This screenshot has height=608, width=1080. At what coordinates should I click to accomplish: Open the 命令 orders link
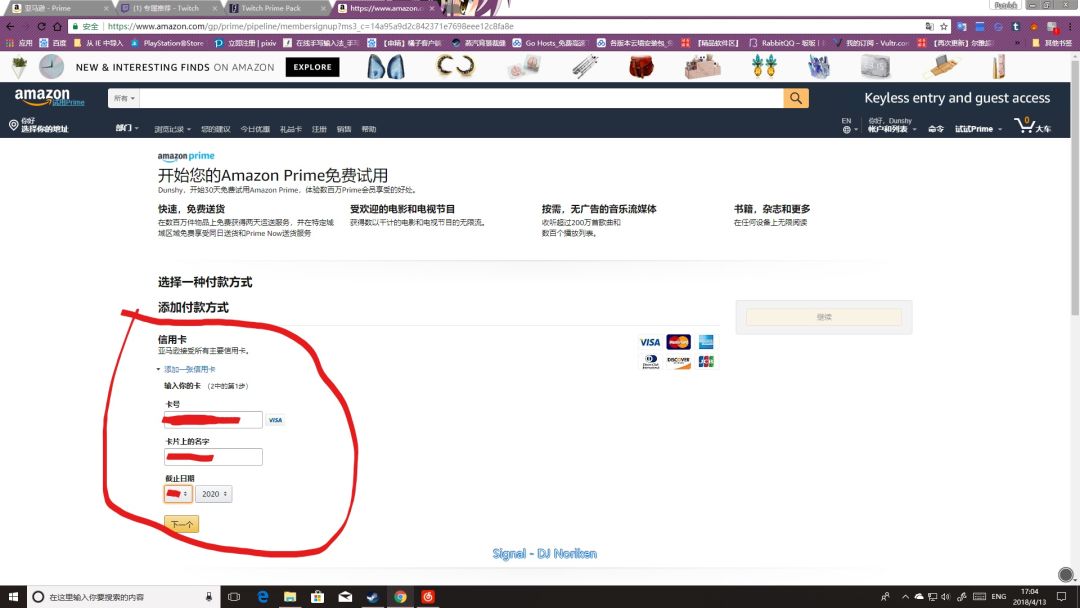coord(935,129)
